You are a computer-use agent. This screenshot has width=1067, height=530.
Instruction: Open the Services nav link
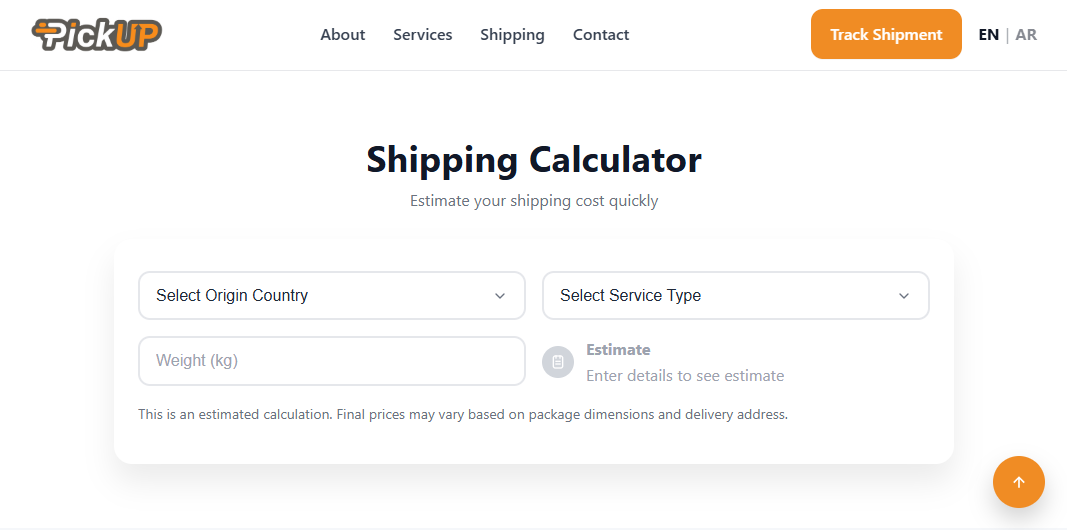(x=422, y=35)
